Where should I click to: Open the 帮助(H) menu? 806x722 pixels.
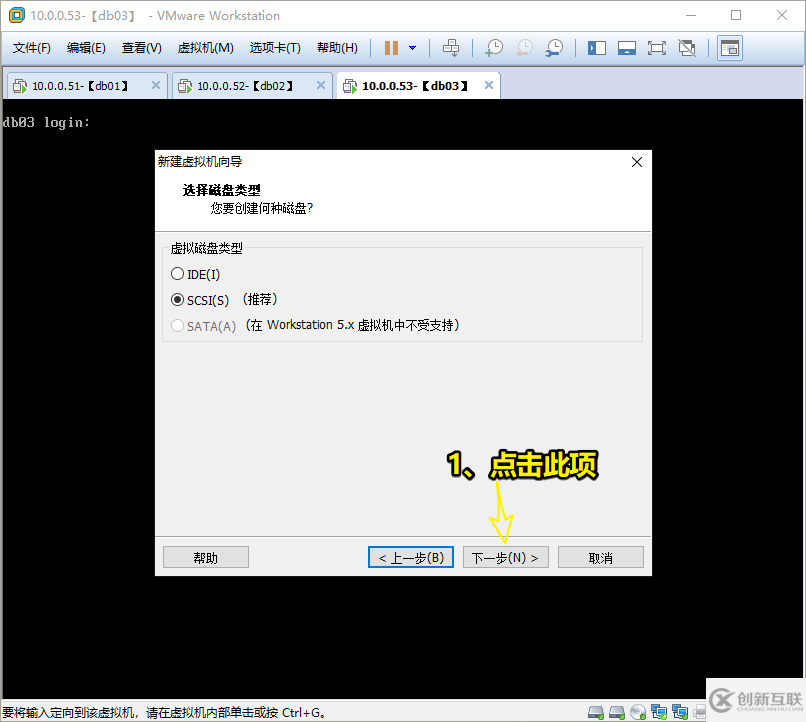coord(337,48)
